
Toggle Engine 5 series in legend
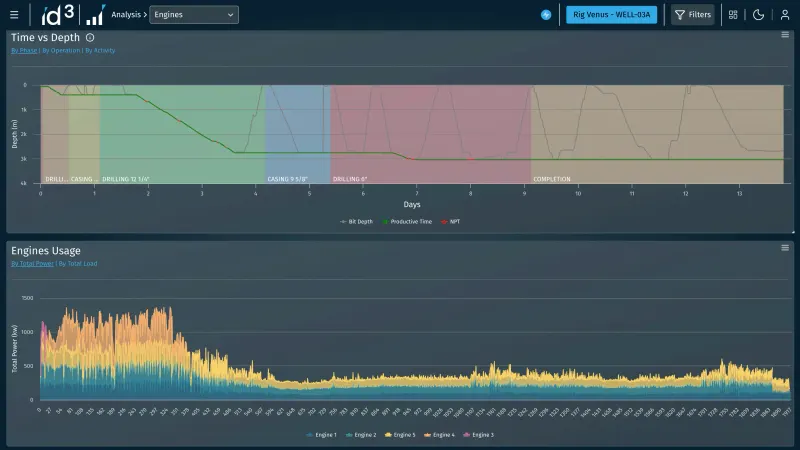click(400, 435)
